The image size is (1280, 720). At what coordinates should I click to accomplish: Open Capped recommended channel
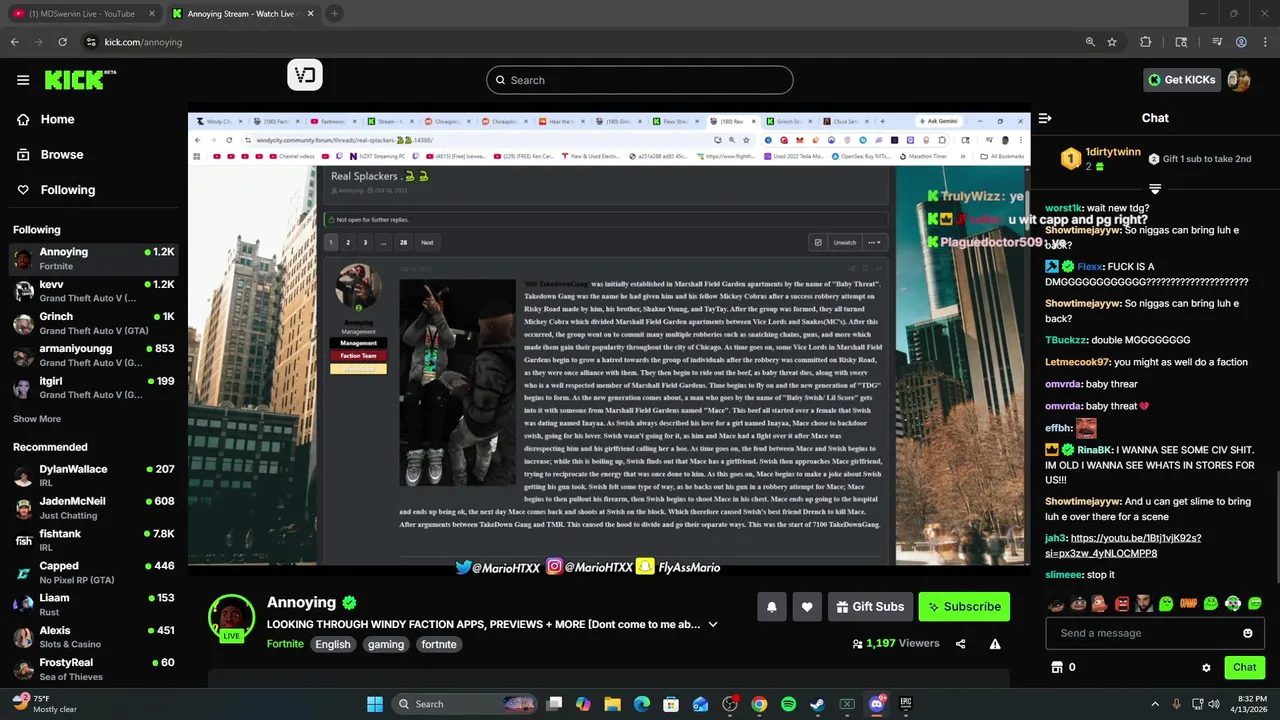click(92, 572)
